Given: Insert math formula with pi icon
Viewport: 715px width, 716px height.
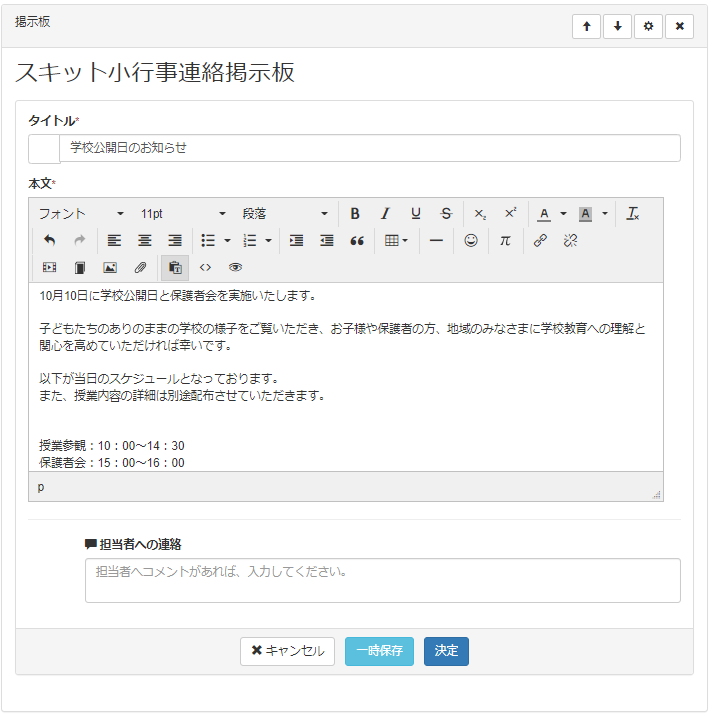Looking at the screenshot, I should (x=505, y=241).
